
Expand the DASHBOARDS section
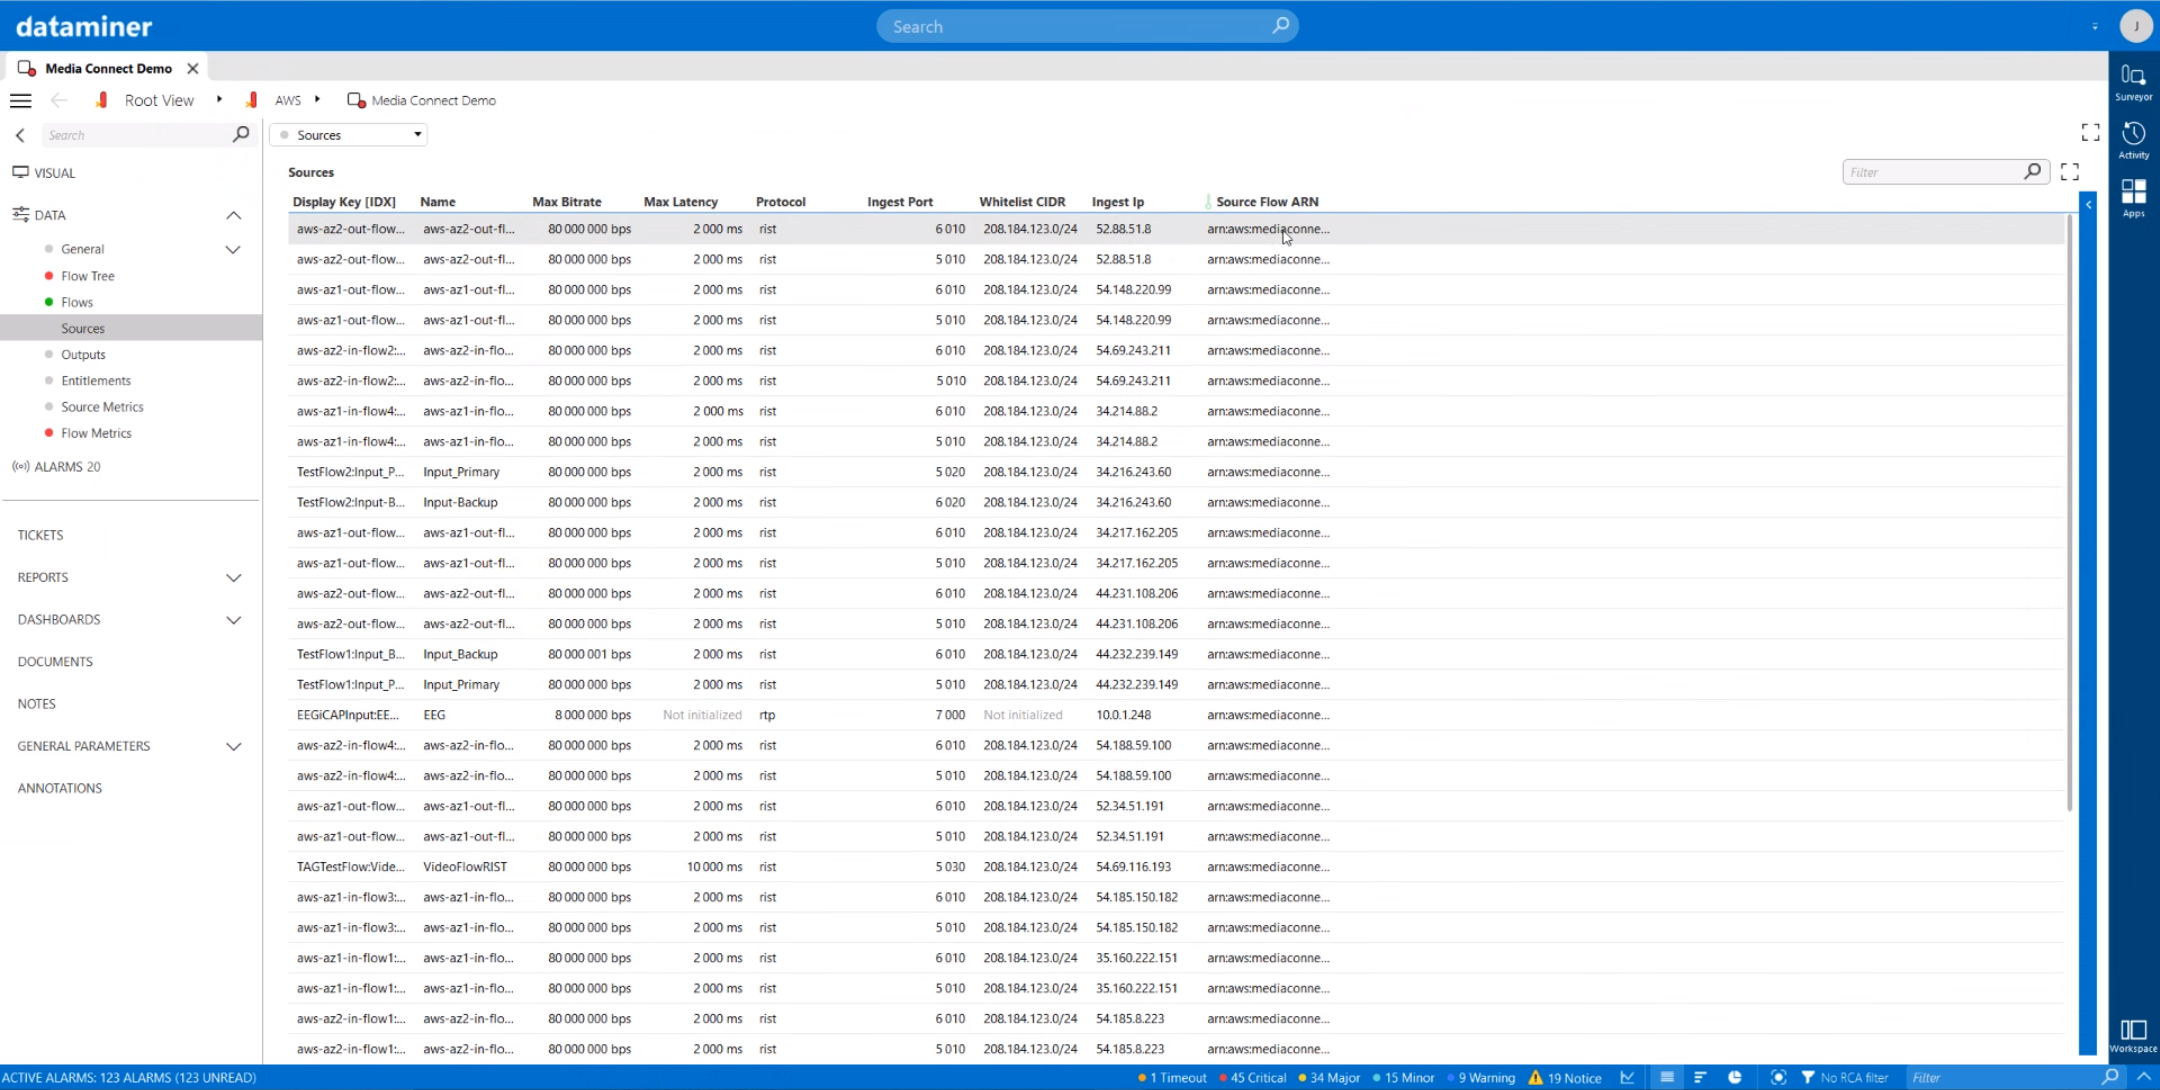pyautogui.click(x=233, y=620)
